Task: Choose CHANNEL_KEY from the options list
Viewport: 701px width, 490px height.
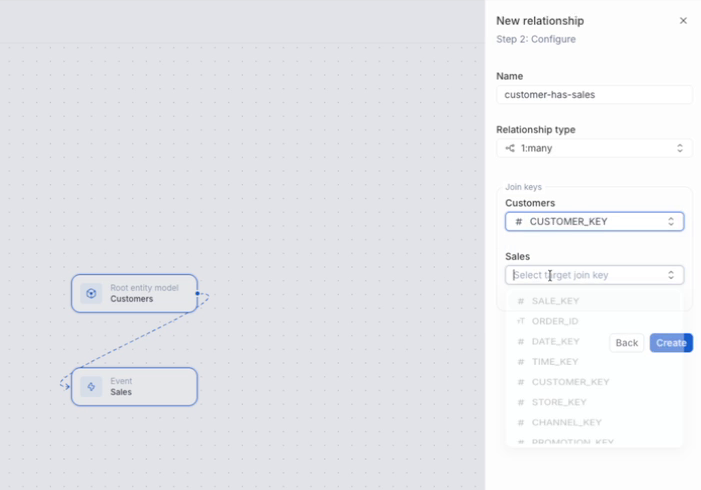Action: pyautogui.click(x=566, y=422)
